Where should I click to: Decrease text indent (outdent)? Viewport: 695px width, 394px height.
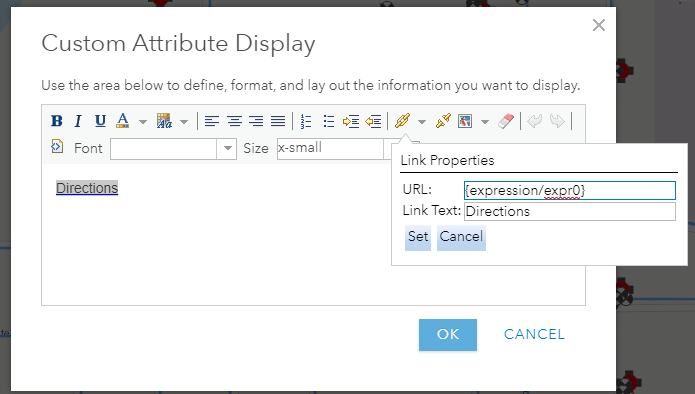pos(373,121)
